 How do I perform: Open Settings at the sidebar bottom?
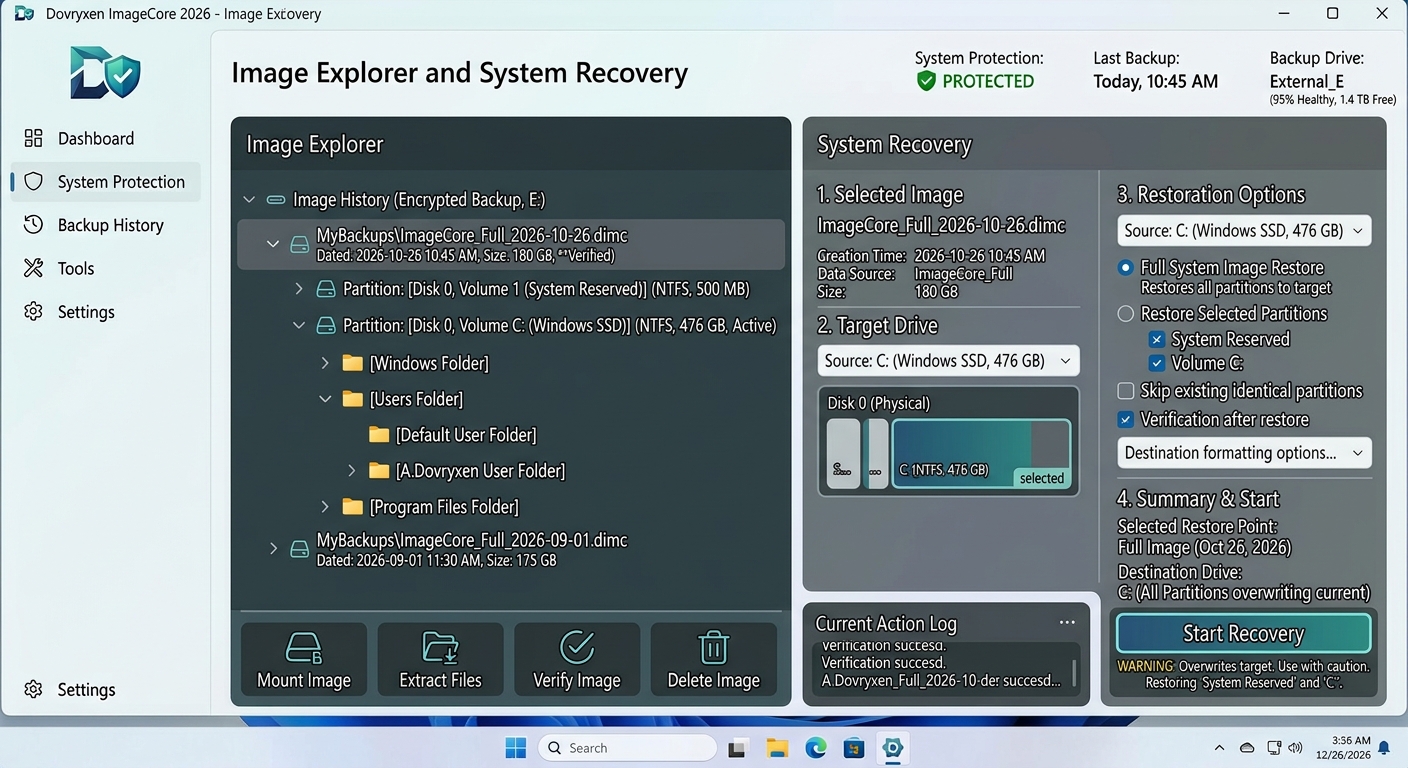[106, 690]
